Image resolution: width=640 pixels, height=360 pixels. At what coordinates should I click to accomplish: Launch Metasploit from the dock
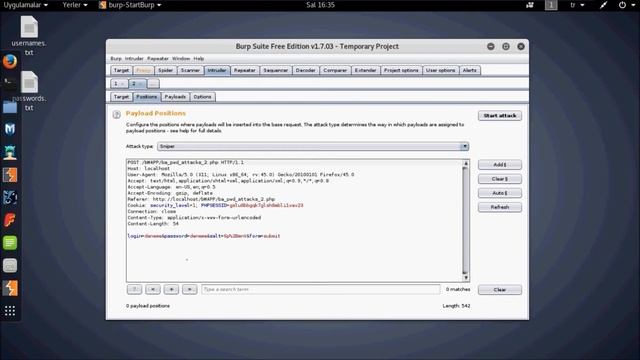click(x=10, y=129)
